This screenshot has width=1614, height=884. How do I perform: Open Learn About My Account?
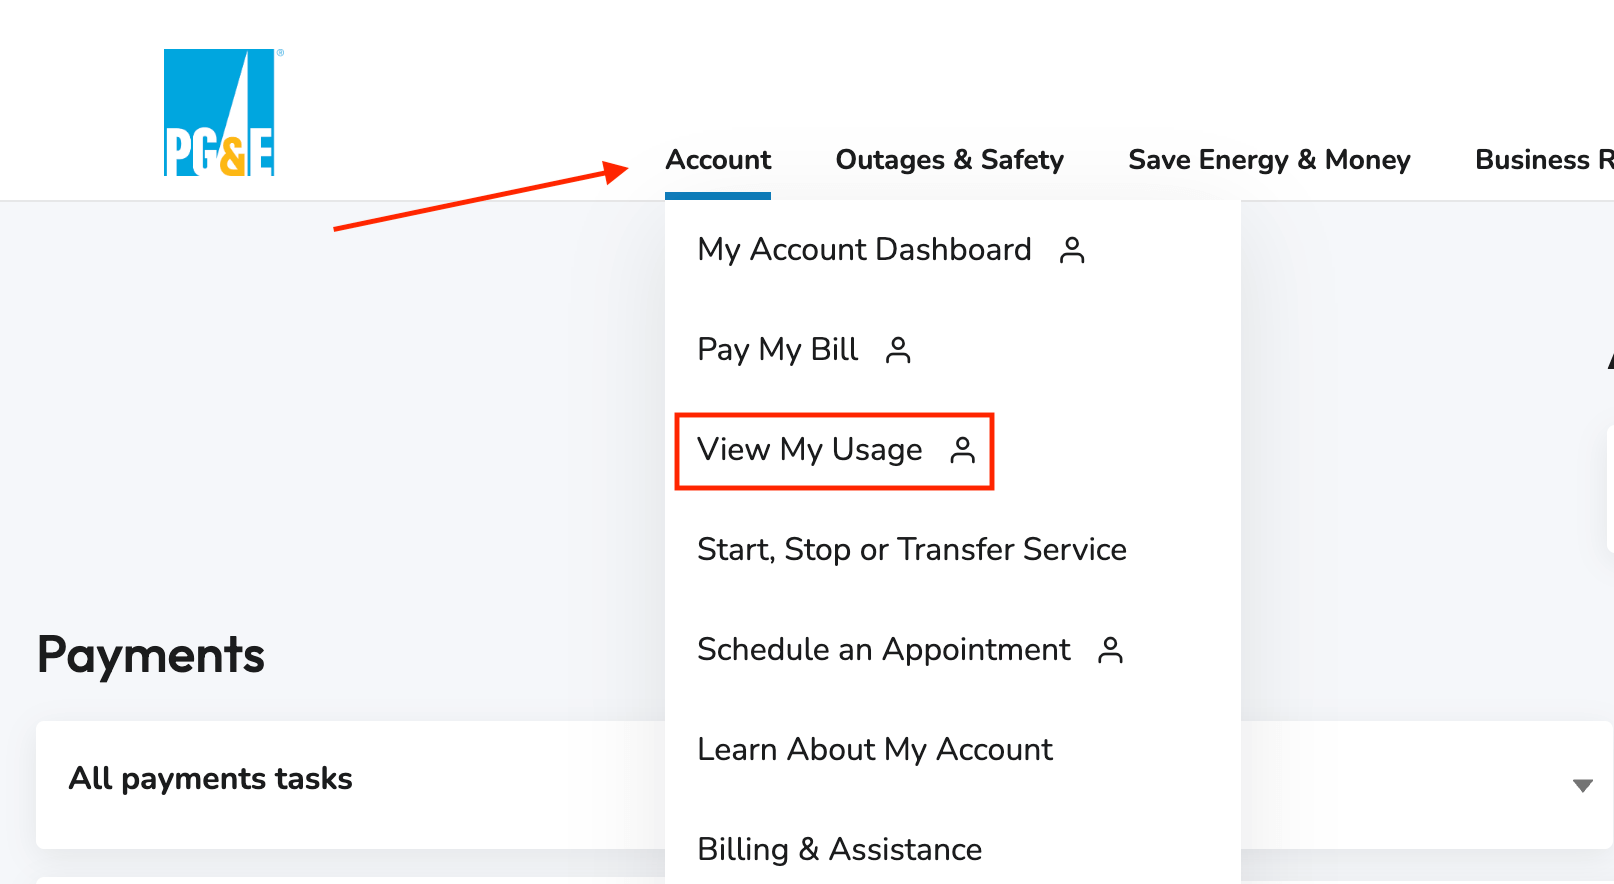click(x=875, y=750)
